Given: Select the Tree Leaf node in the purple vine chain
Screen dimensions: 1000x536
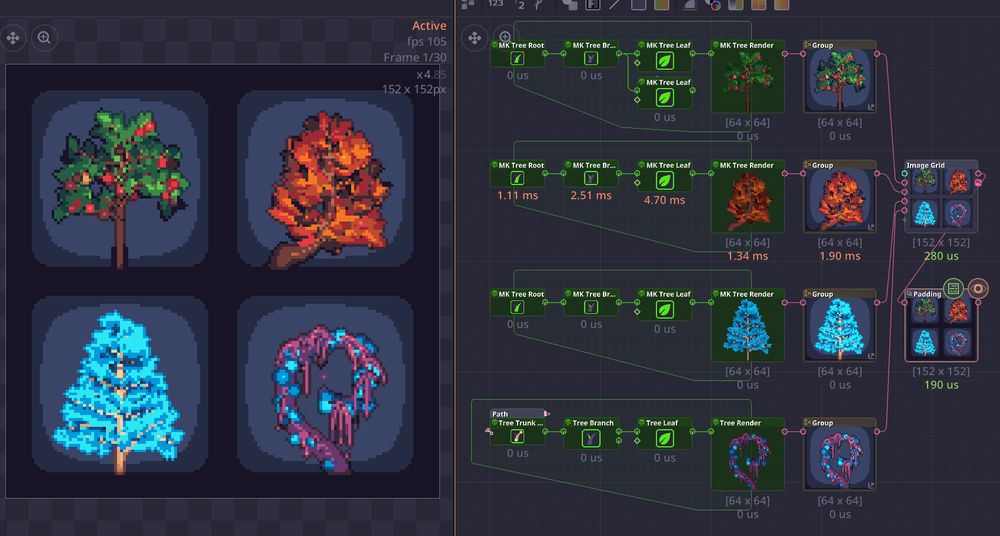Looking at the screenshot, I should tap(665, 434).
